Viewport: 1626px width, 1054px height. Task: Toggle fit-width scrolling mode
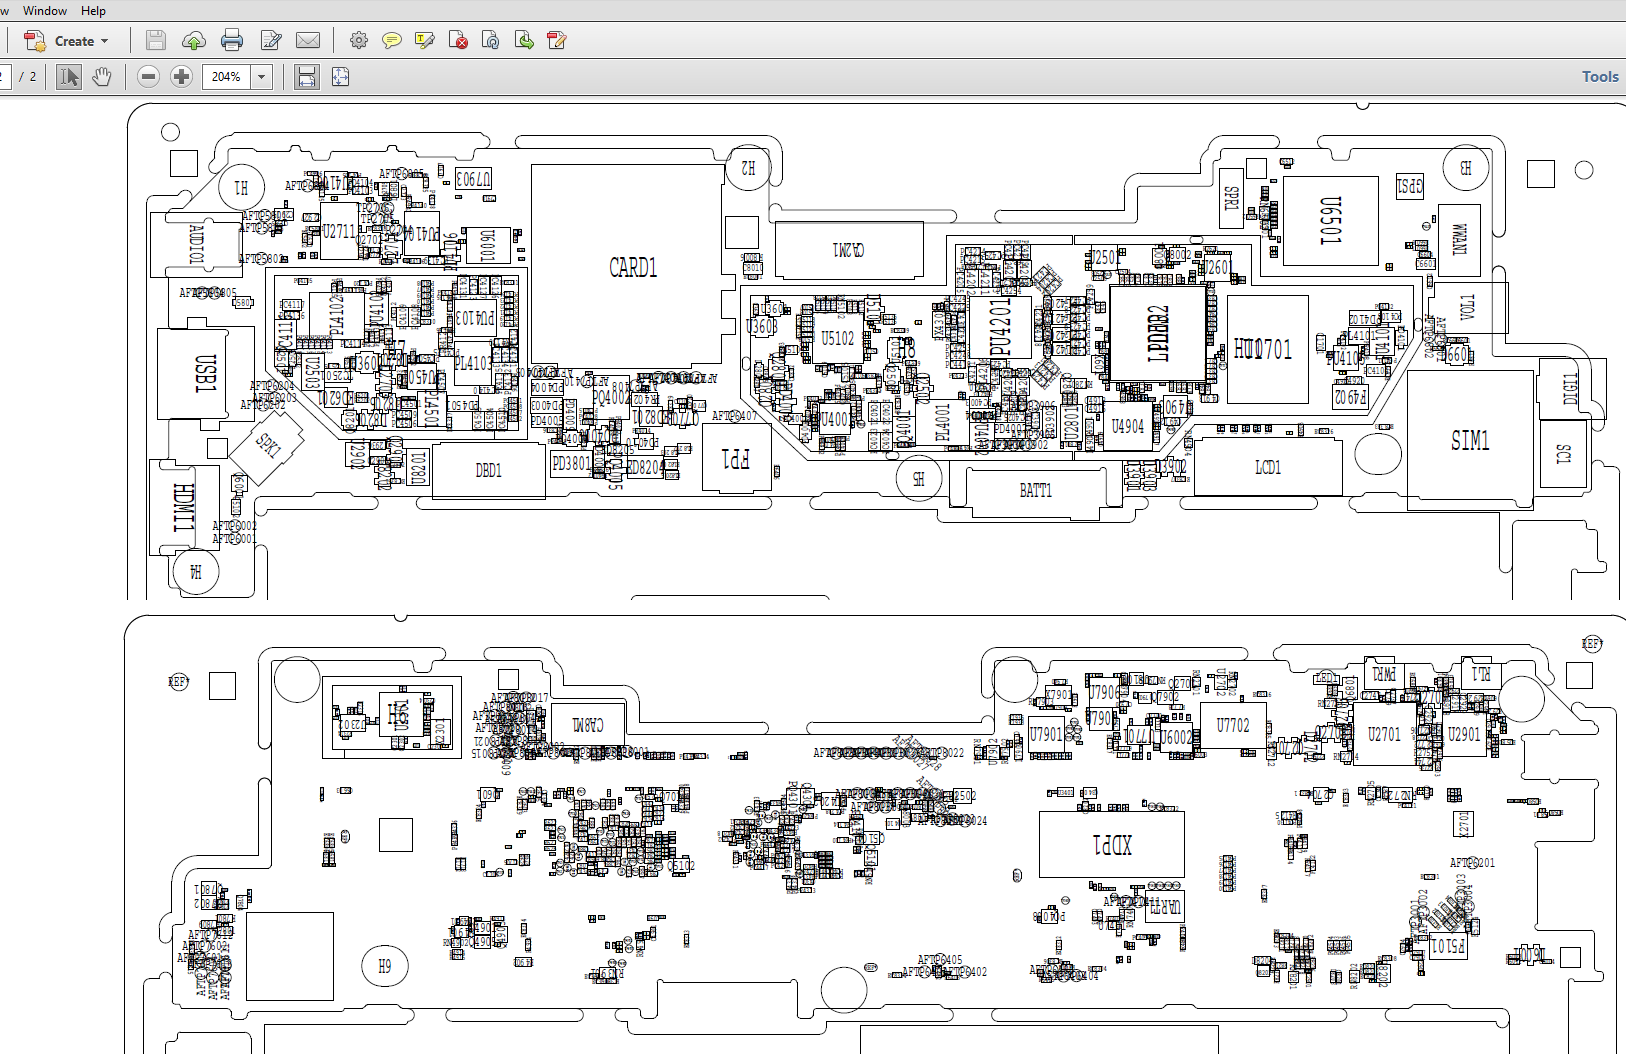click(x=307, y=77)
